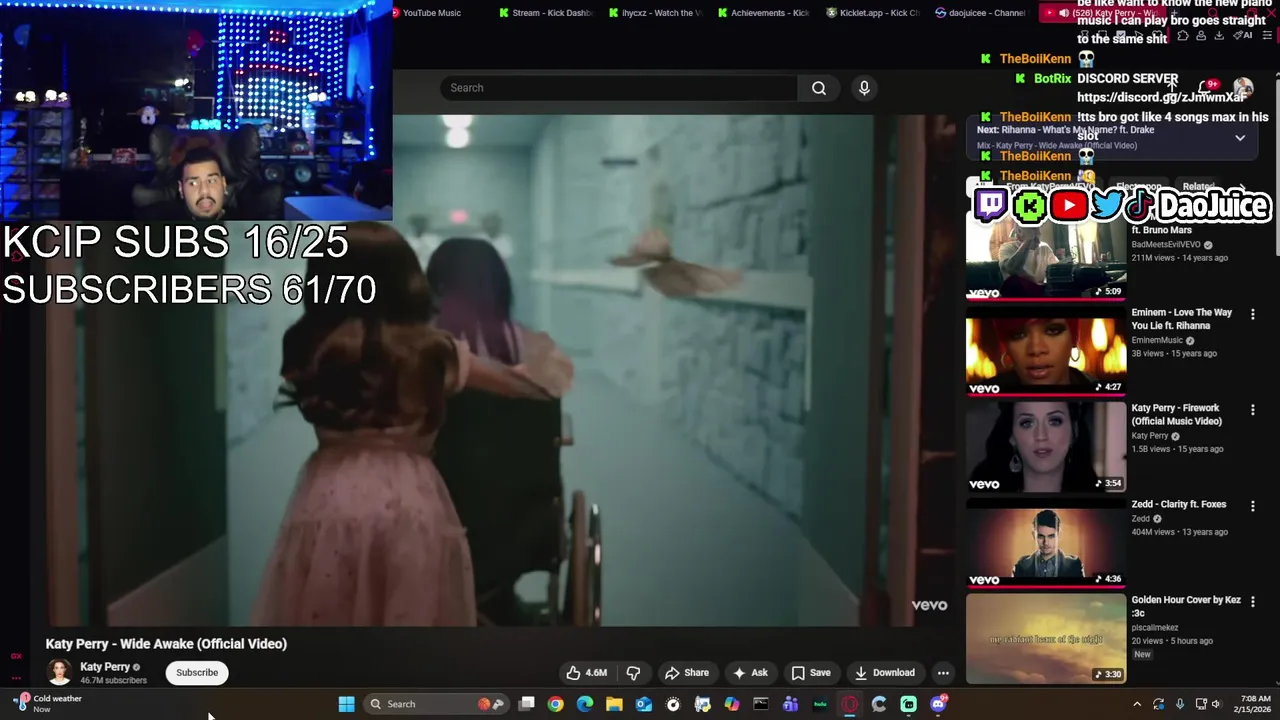
Task: Open options for Zedd Clarity
Action: (1252, 506)
